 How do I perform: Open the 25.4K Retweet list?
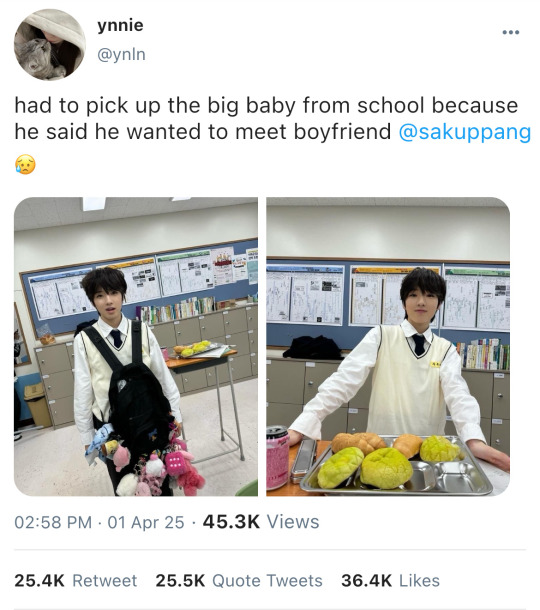(x=75, y=580)
